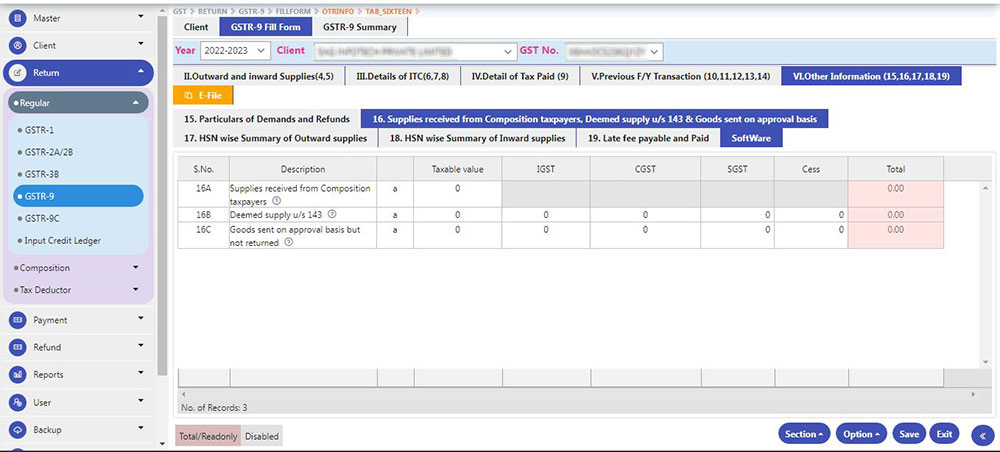Viewport: 1000px width, 452px height.
Task: Click help icon beside Deemed supply u/s 143
Action: 332,214
